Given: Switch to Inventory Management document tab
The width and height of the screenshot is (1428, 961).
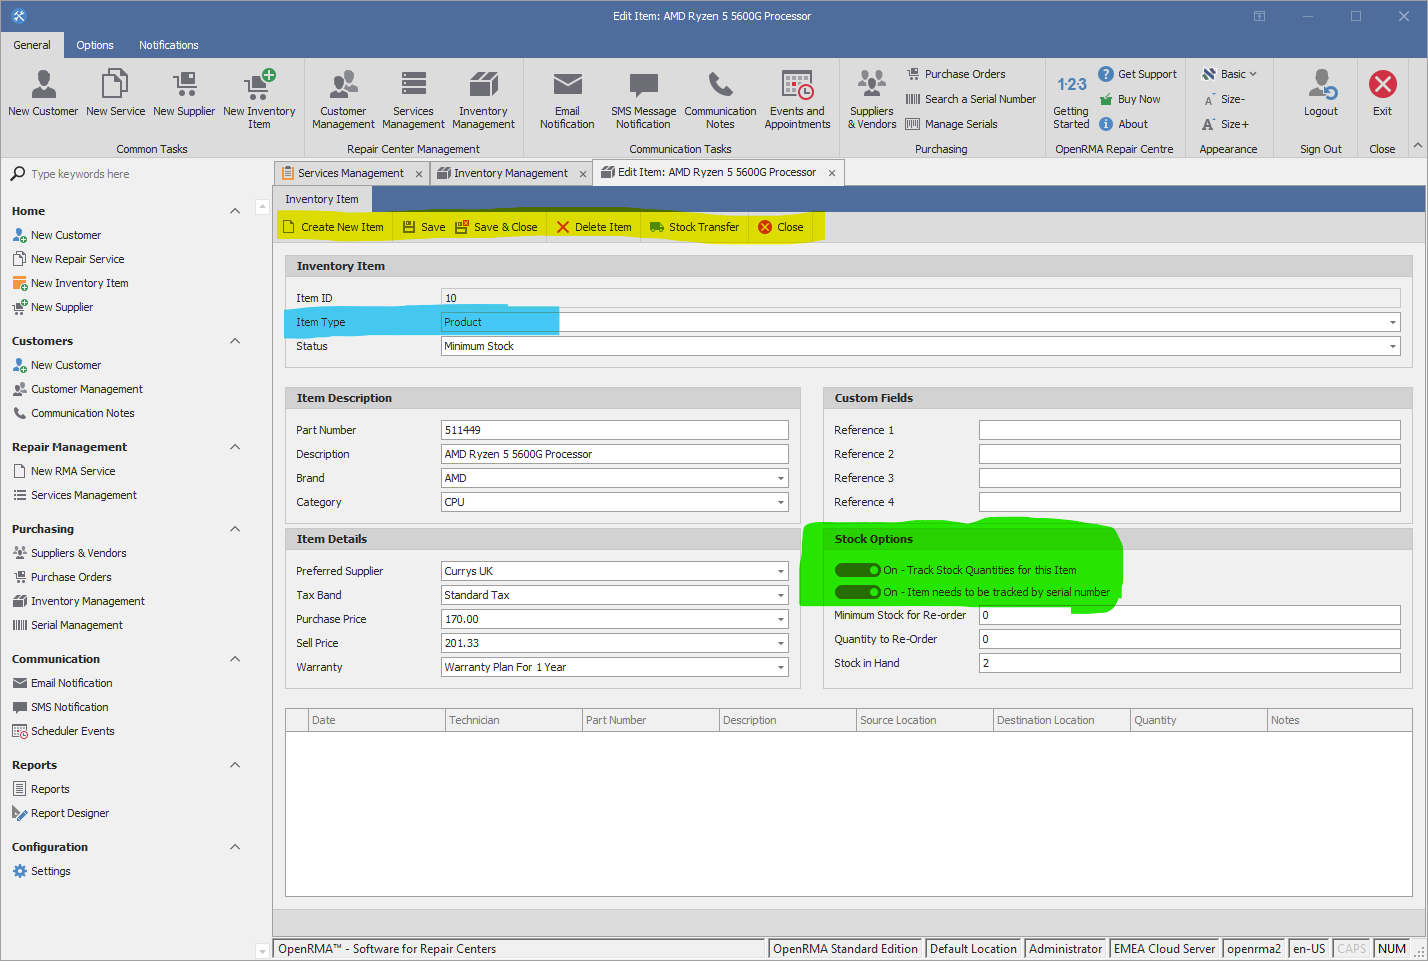Looking at the screenshot, I should tap(510, 173).
